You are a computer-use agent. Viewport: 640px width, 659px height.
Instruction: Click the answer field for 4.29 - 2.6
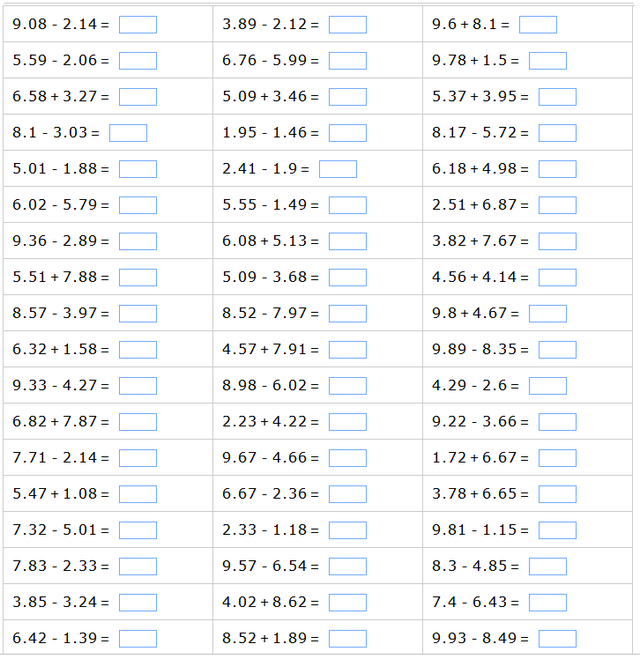coord(548,386)
